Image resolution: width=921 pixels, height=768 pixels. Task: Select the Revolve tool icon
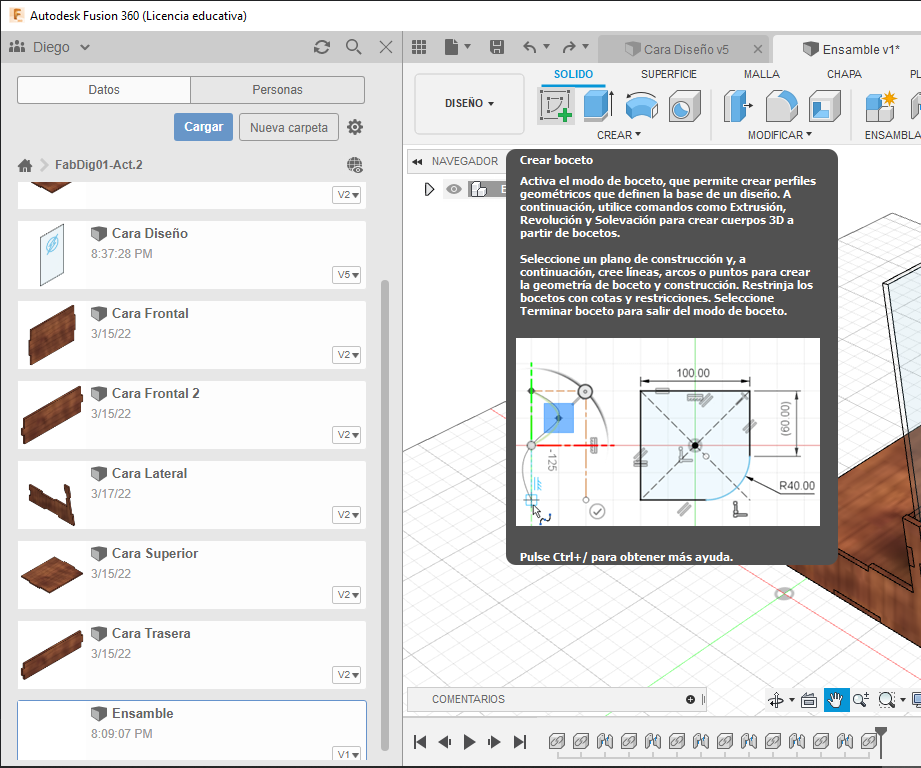641,106
